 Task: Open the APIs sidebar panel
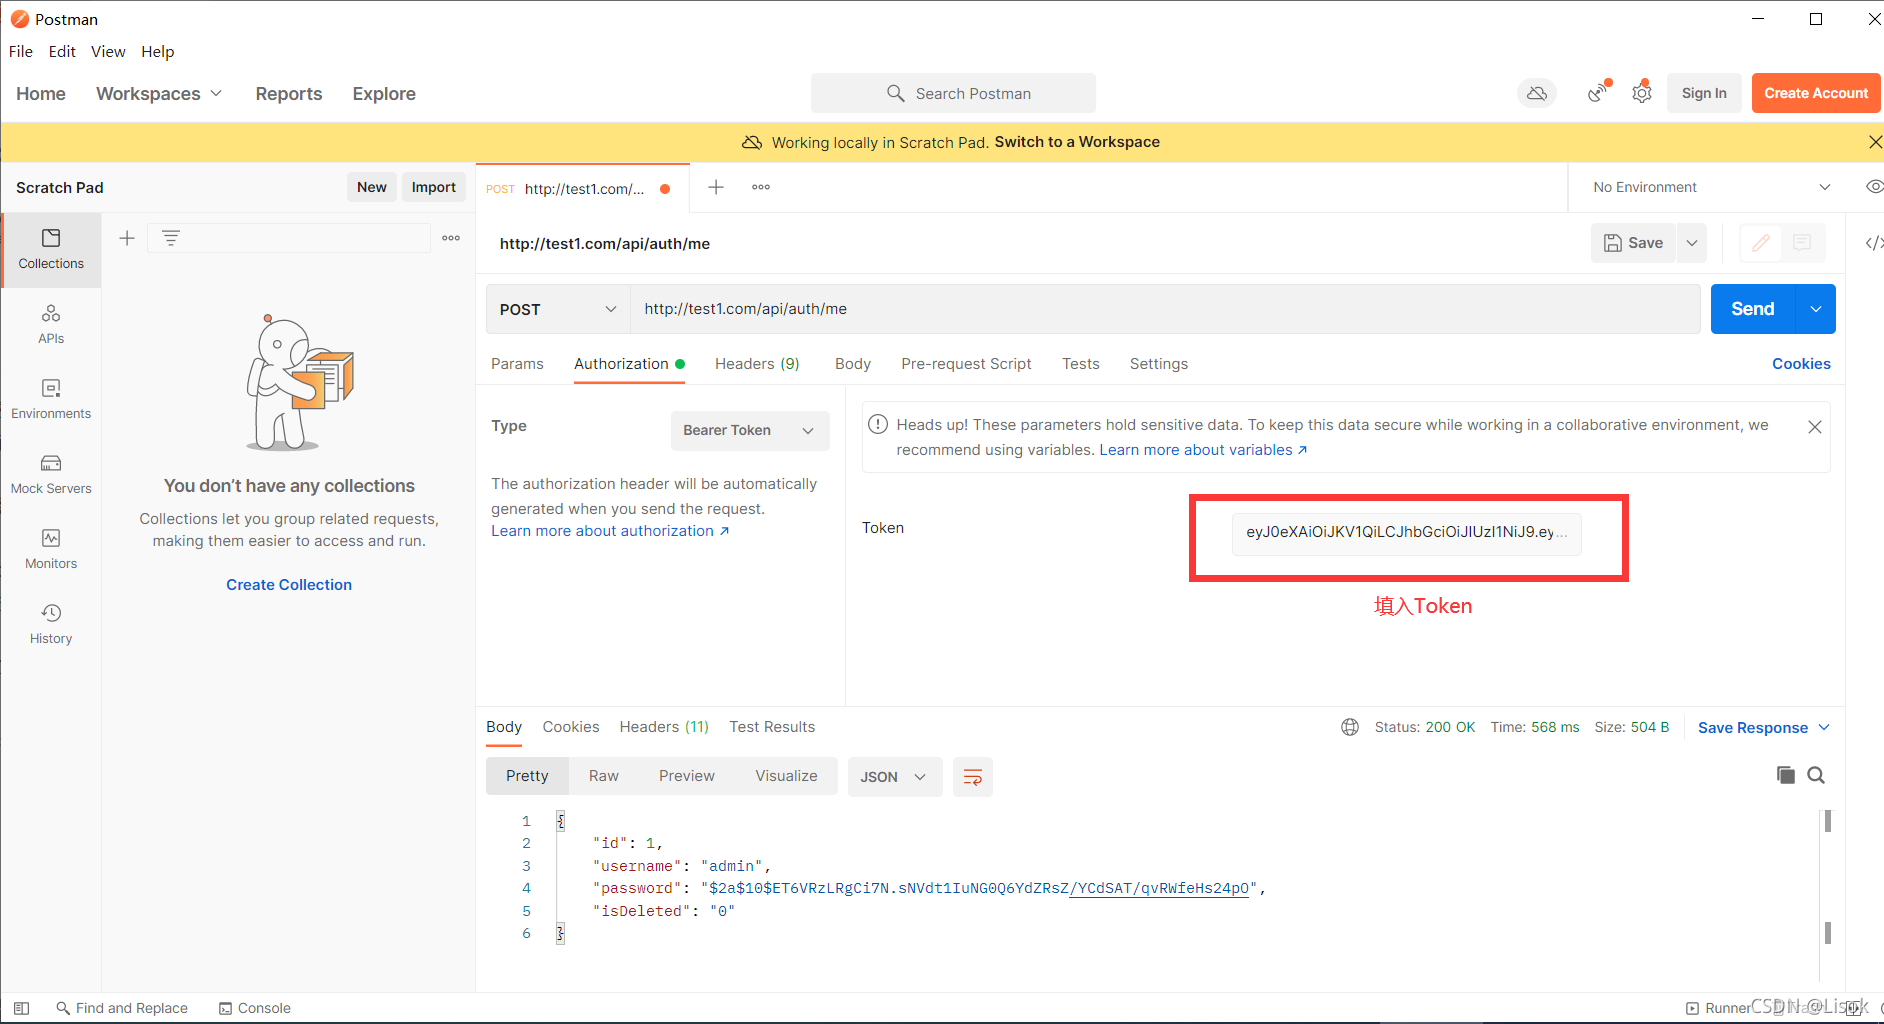pos(51,324)
